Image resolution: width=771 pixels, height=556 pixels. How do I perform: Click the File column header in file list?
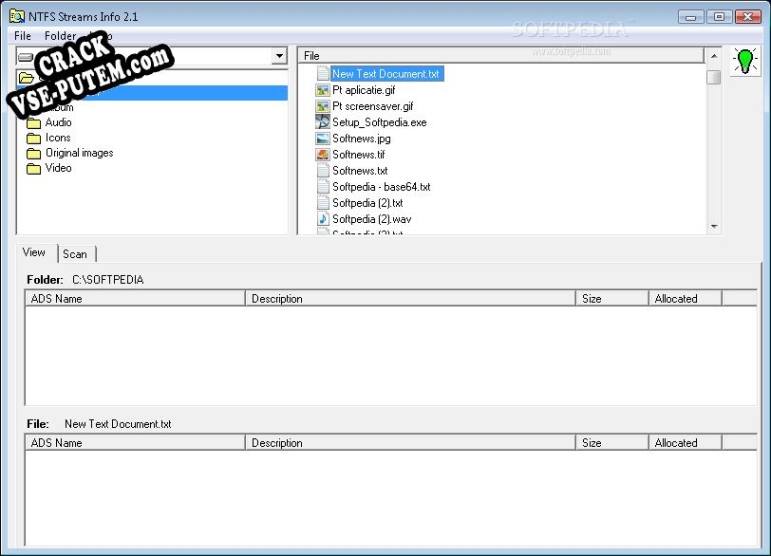(x=501, y=56)
